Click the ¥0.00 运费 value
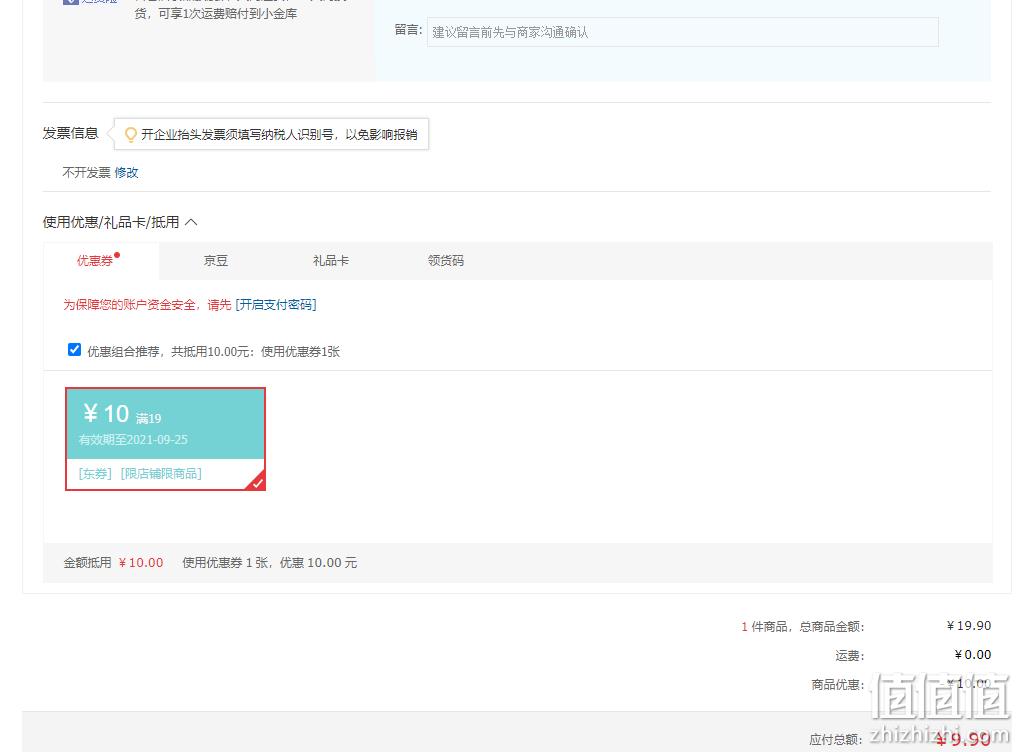 [x=972, y=655]
